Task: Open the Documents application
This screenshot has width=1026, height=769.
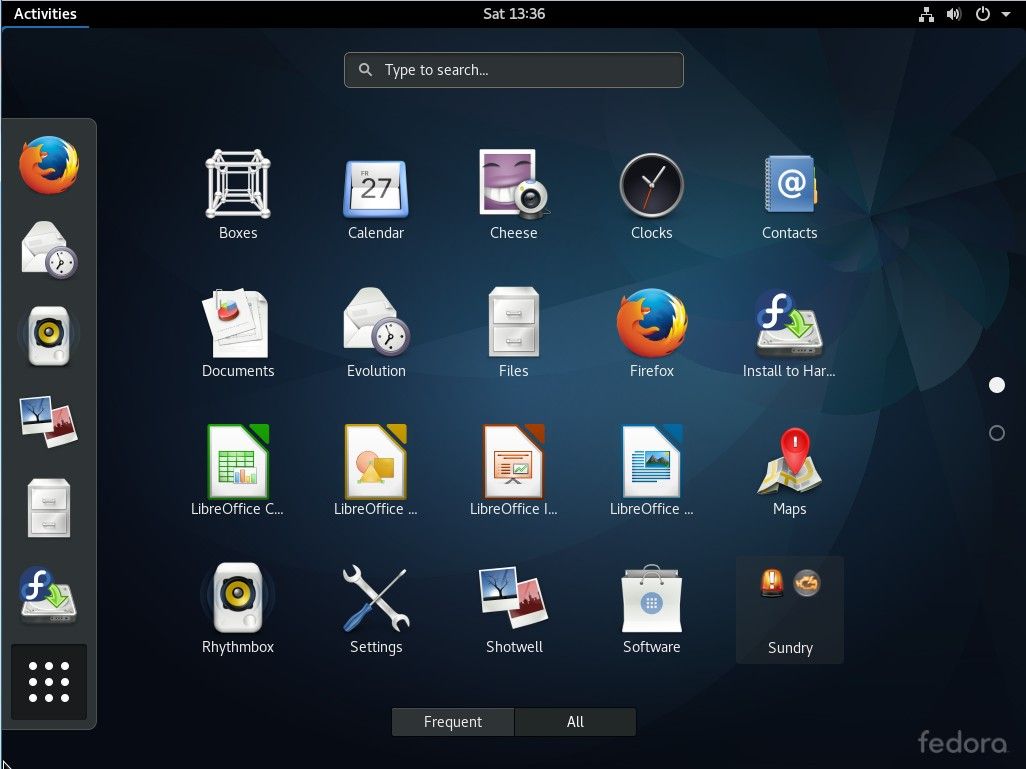Action: coord(238,332)
